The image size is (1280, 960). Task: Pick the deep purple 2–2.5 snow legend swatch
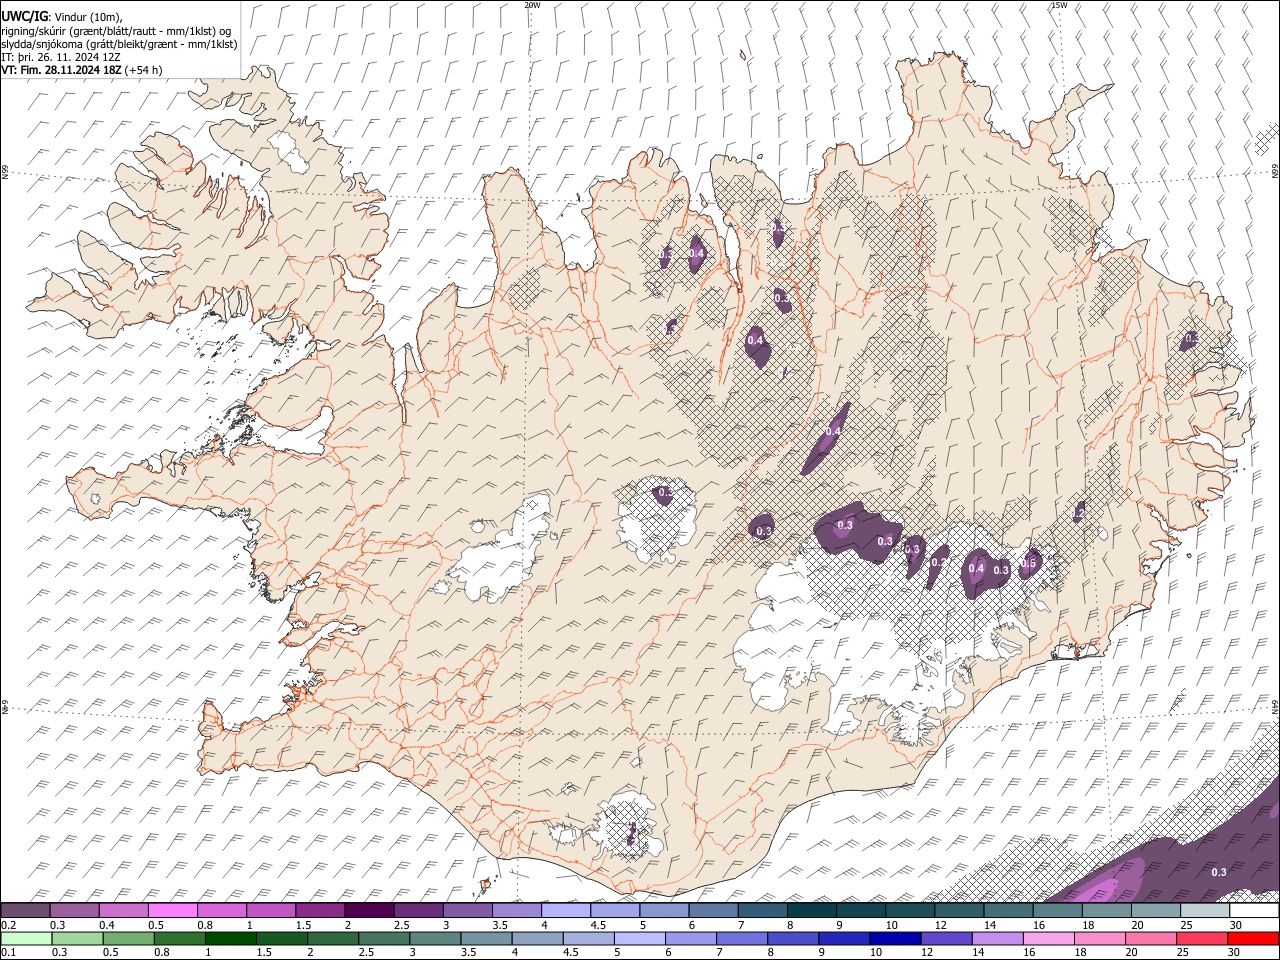coord(369,911)
